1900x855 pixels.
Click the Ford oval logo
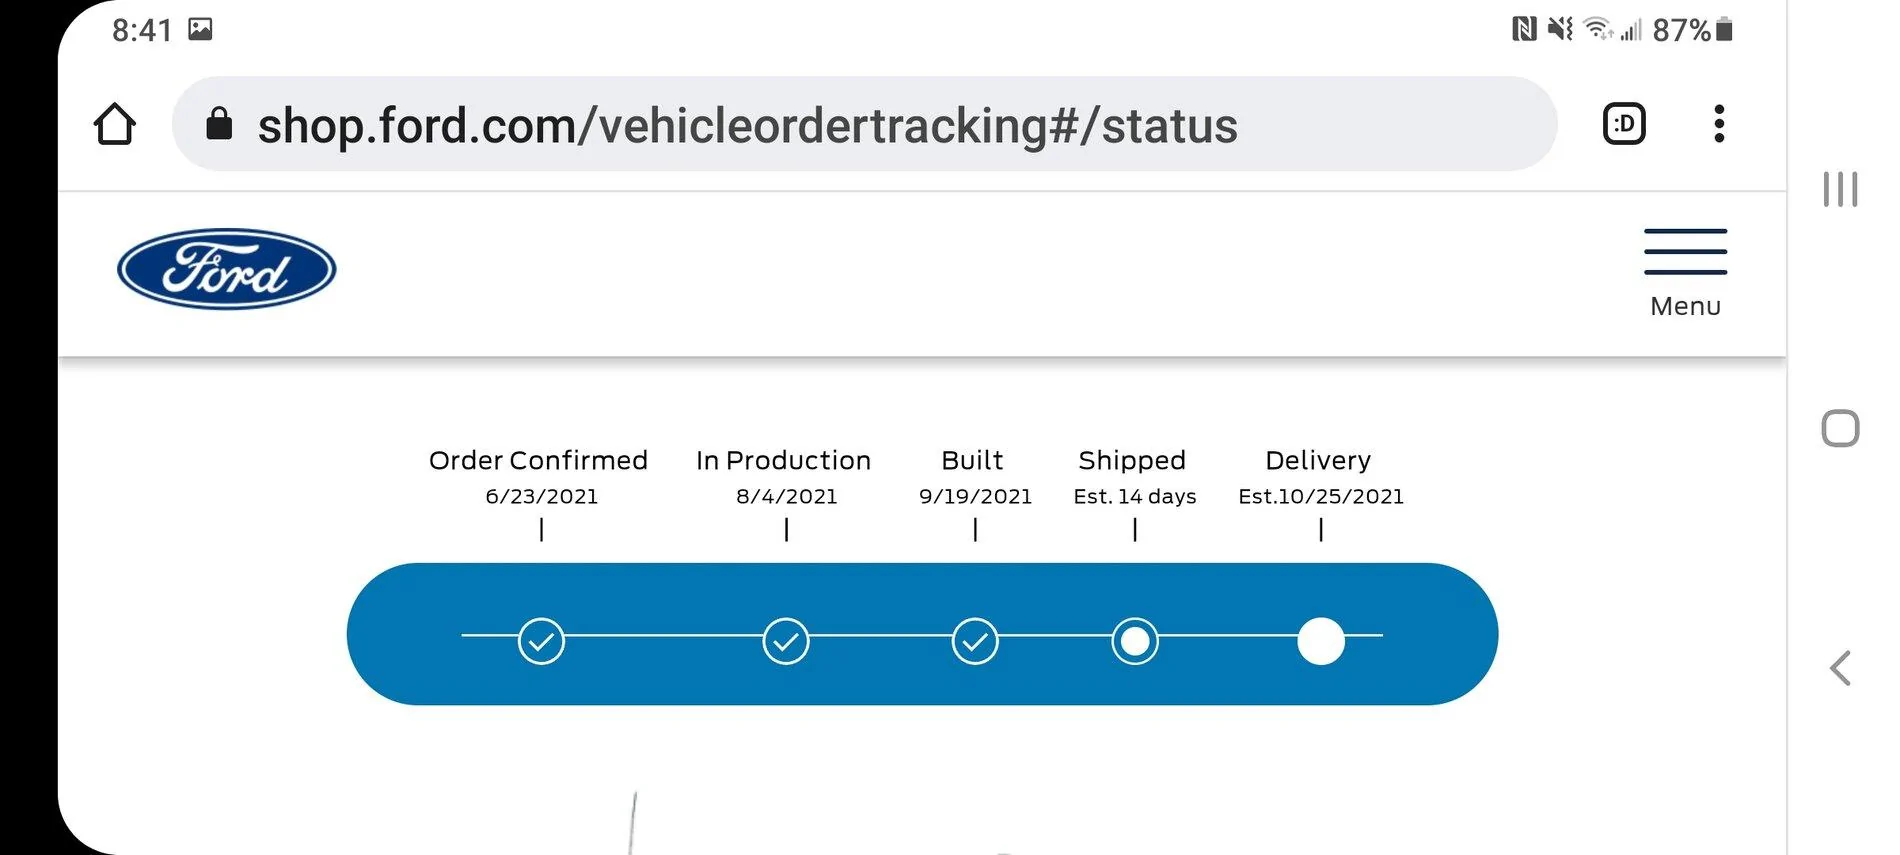coord(227,269)
